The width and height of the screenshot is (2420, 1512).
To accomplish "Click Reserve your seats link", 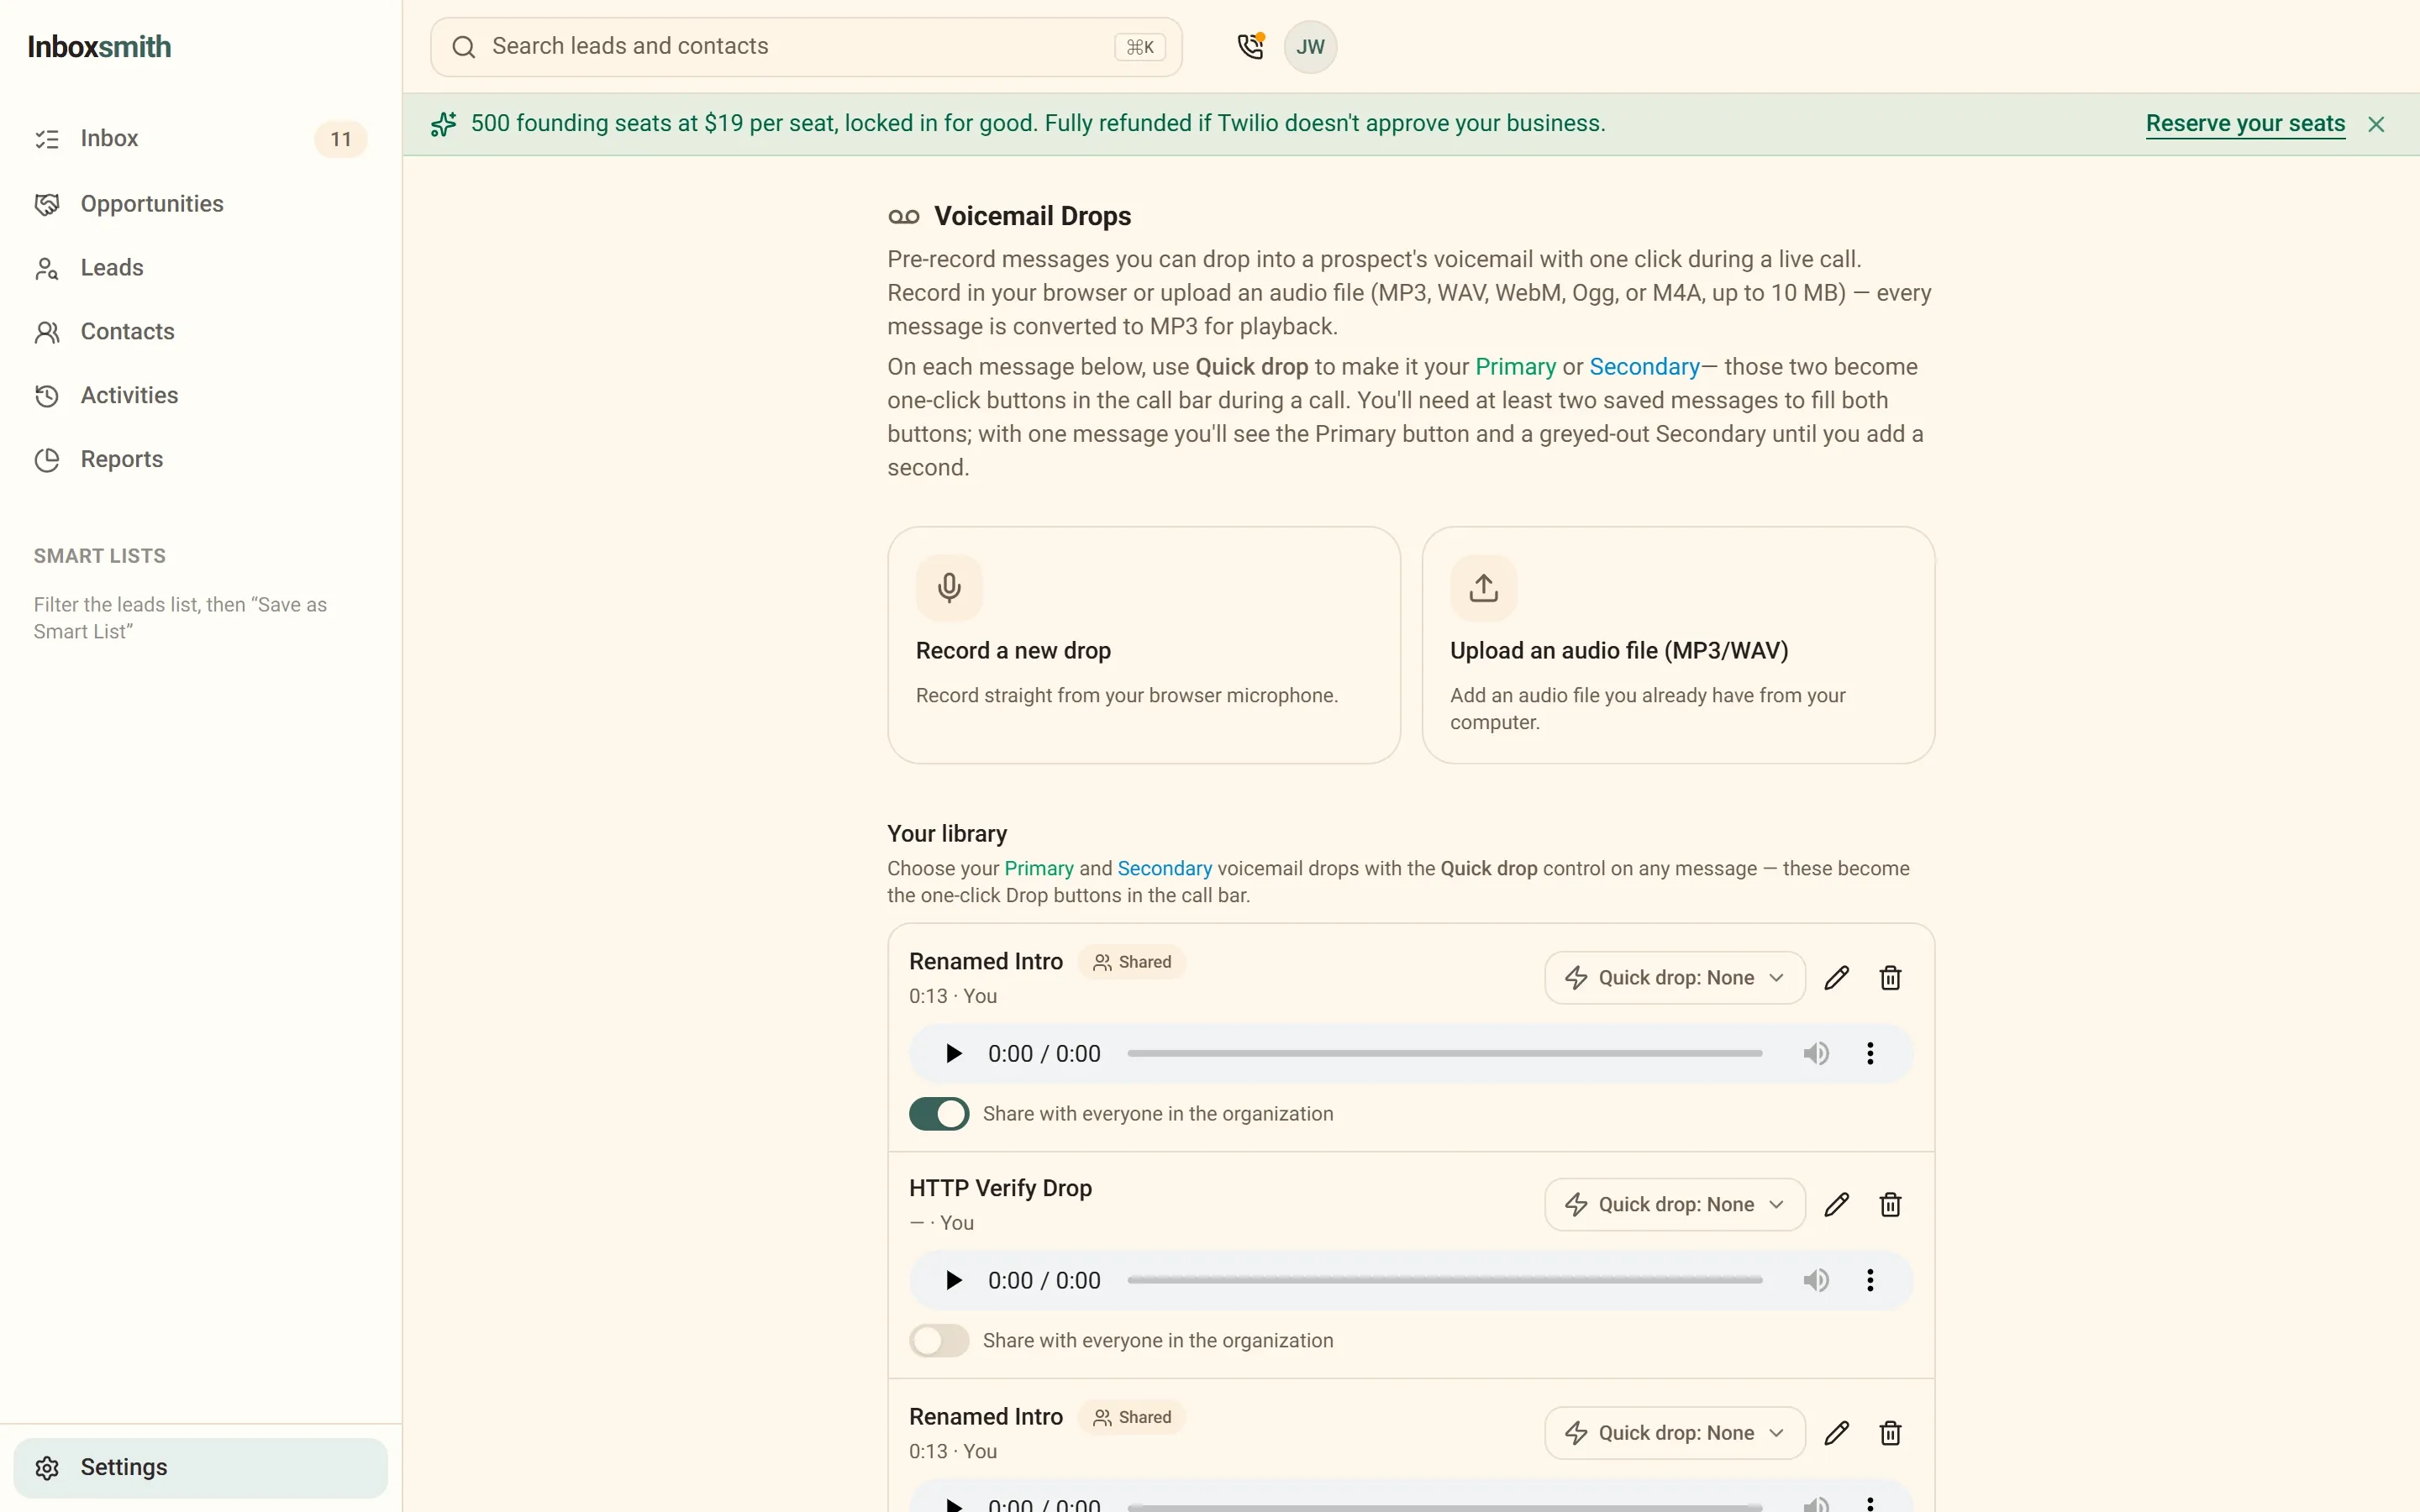I will [2245, 124].
